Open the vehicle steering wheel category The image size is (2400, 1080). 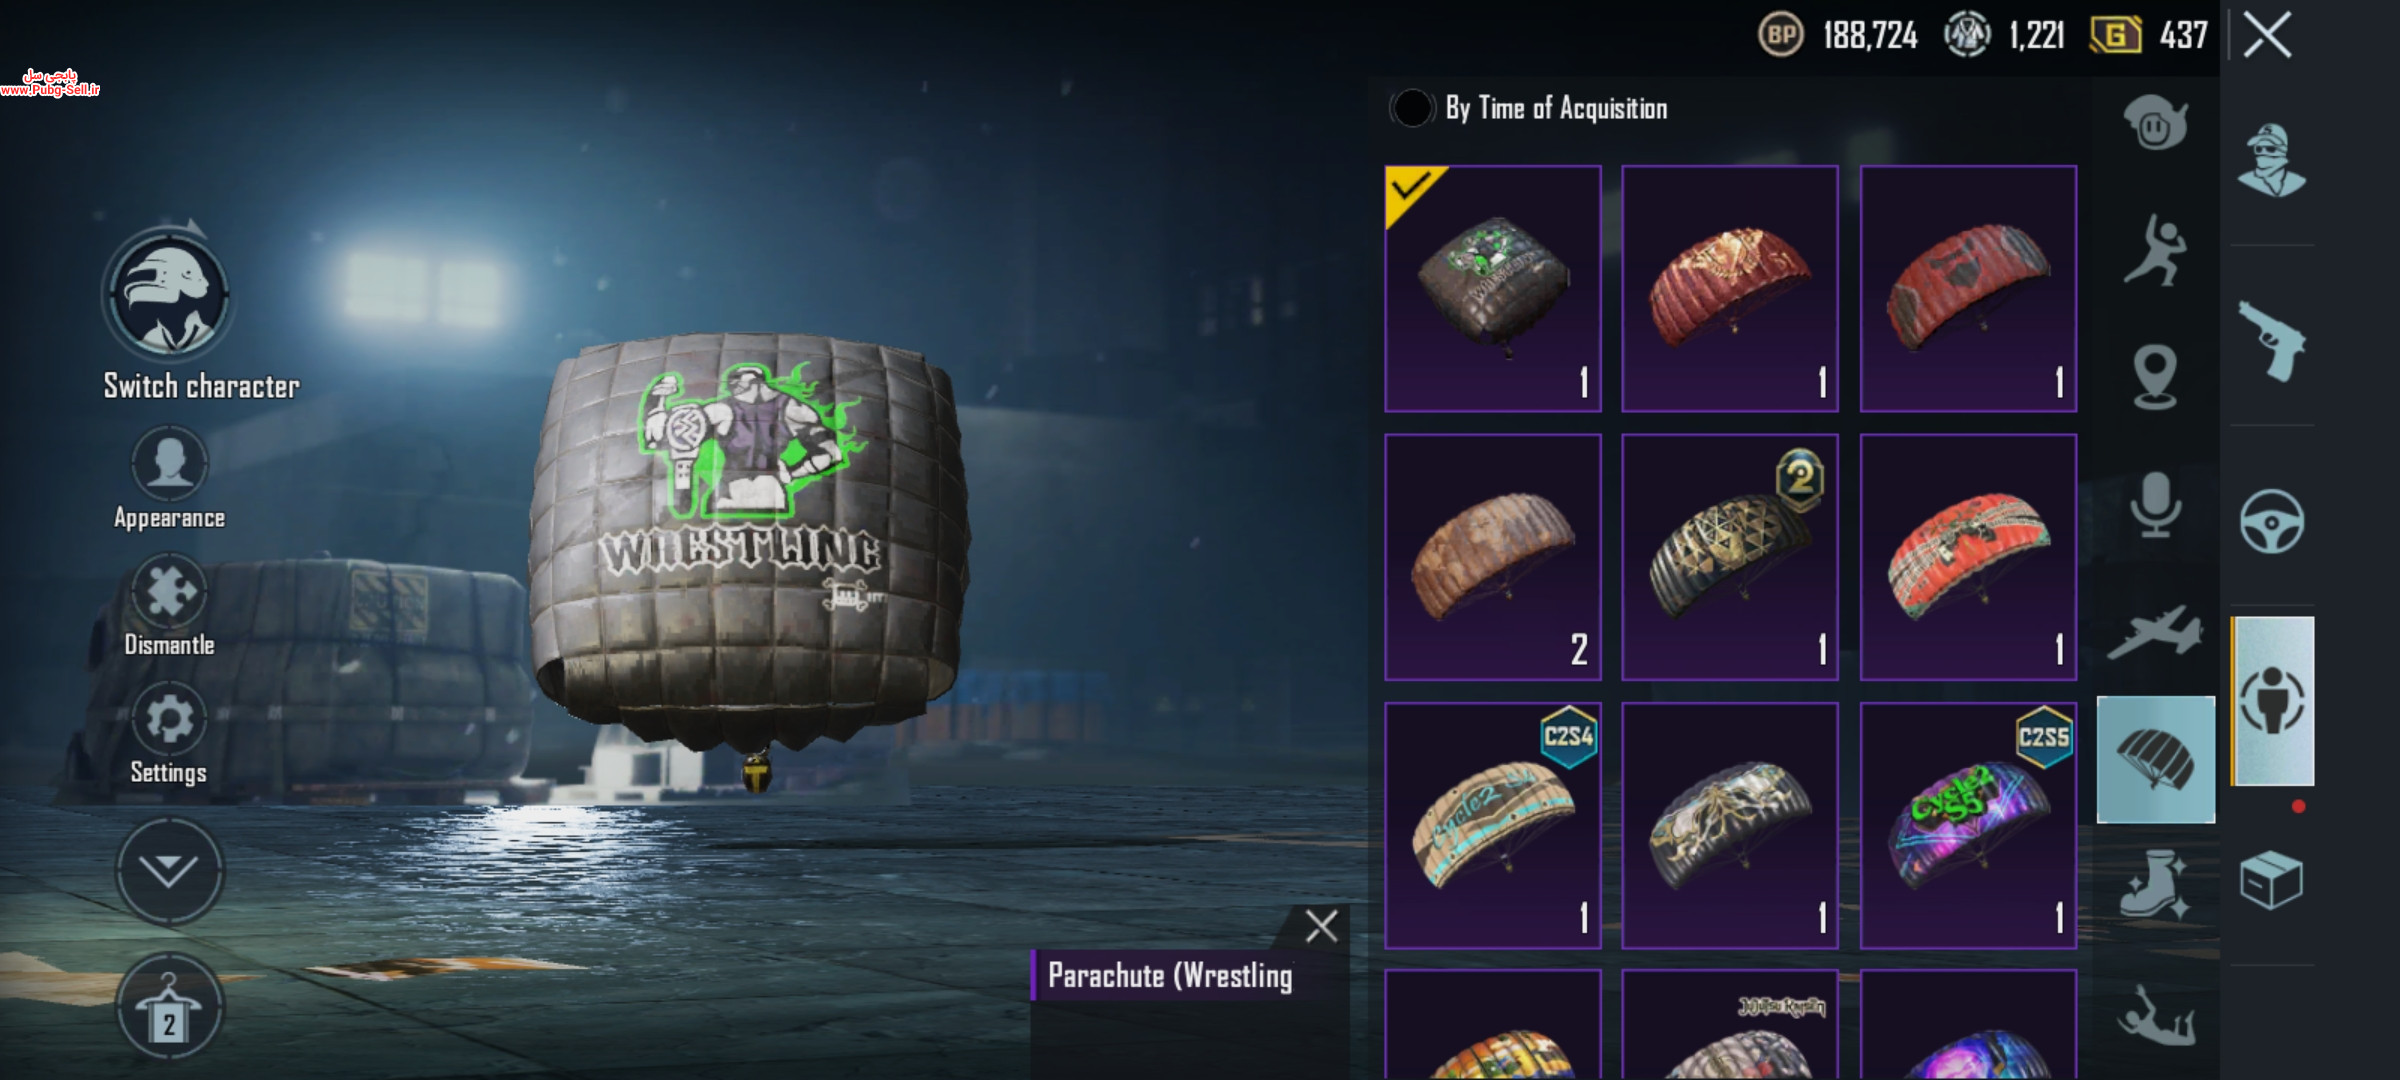click(x=2271, y=521)
